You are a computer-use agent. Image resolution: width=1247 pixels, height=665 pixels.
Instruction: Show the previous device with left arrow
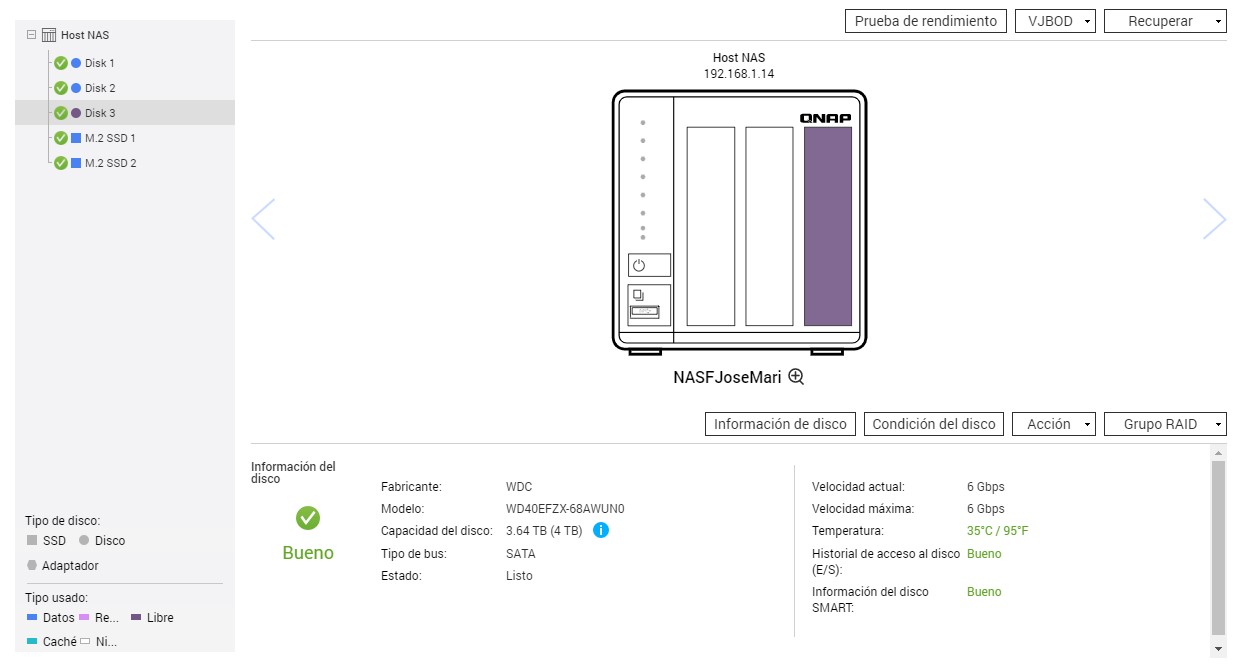[263, 219]
